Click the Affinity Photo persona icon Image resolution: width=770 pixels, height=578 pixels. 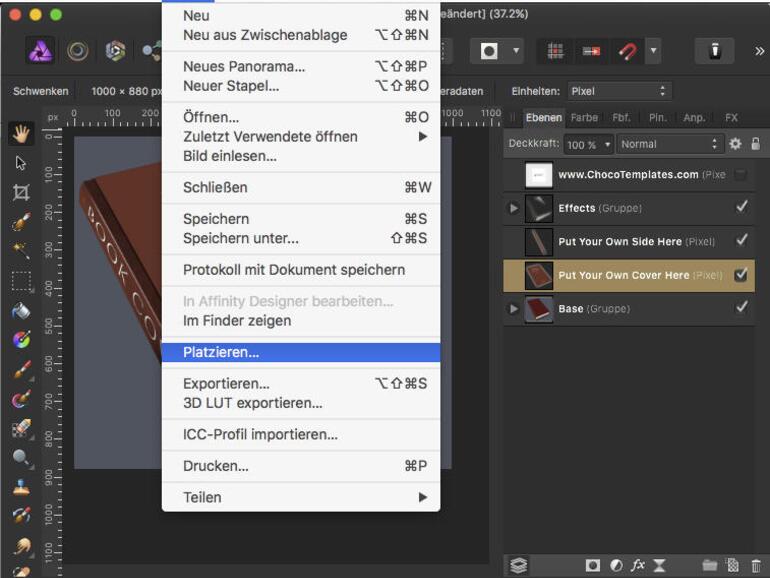pos(40,51)
